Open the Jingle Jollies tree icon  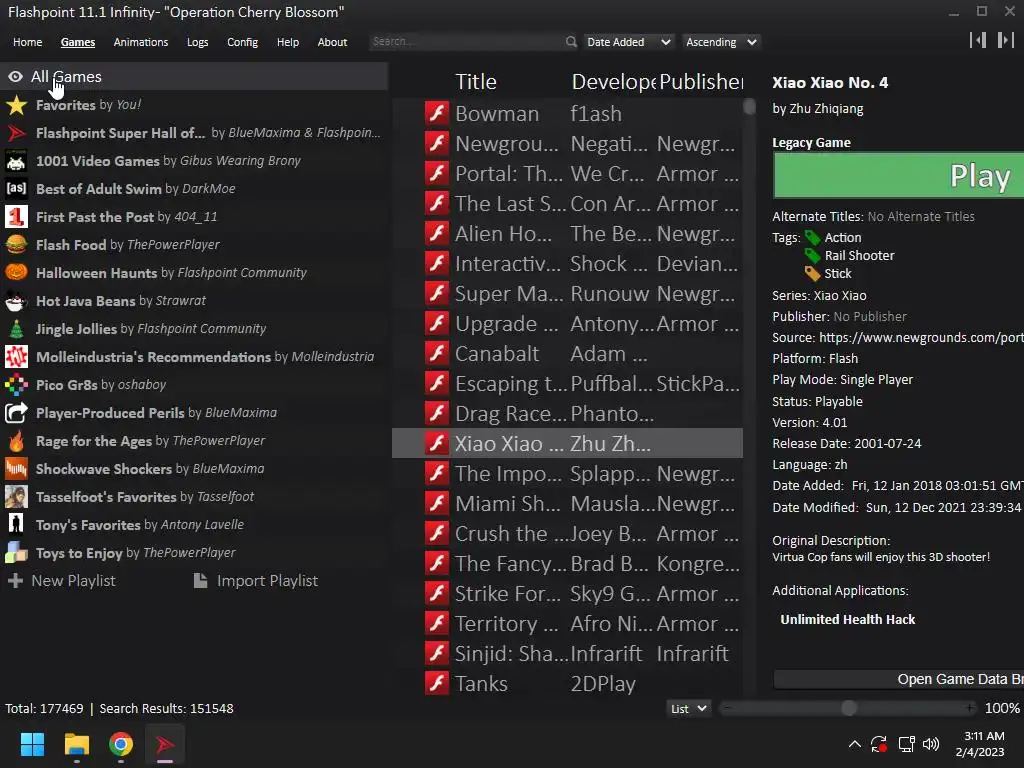tap(16, 328)
